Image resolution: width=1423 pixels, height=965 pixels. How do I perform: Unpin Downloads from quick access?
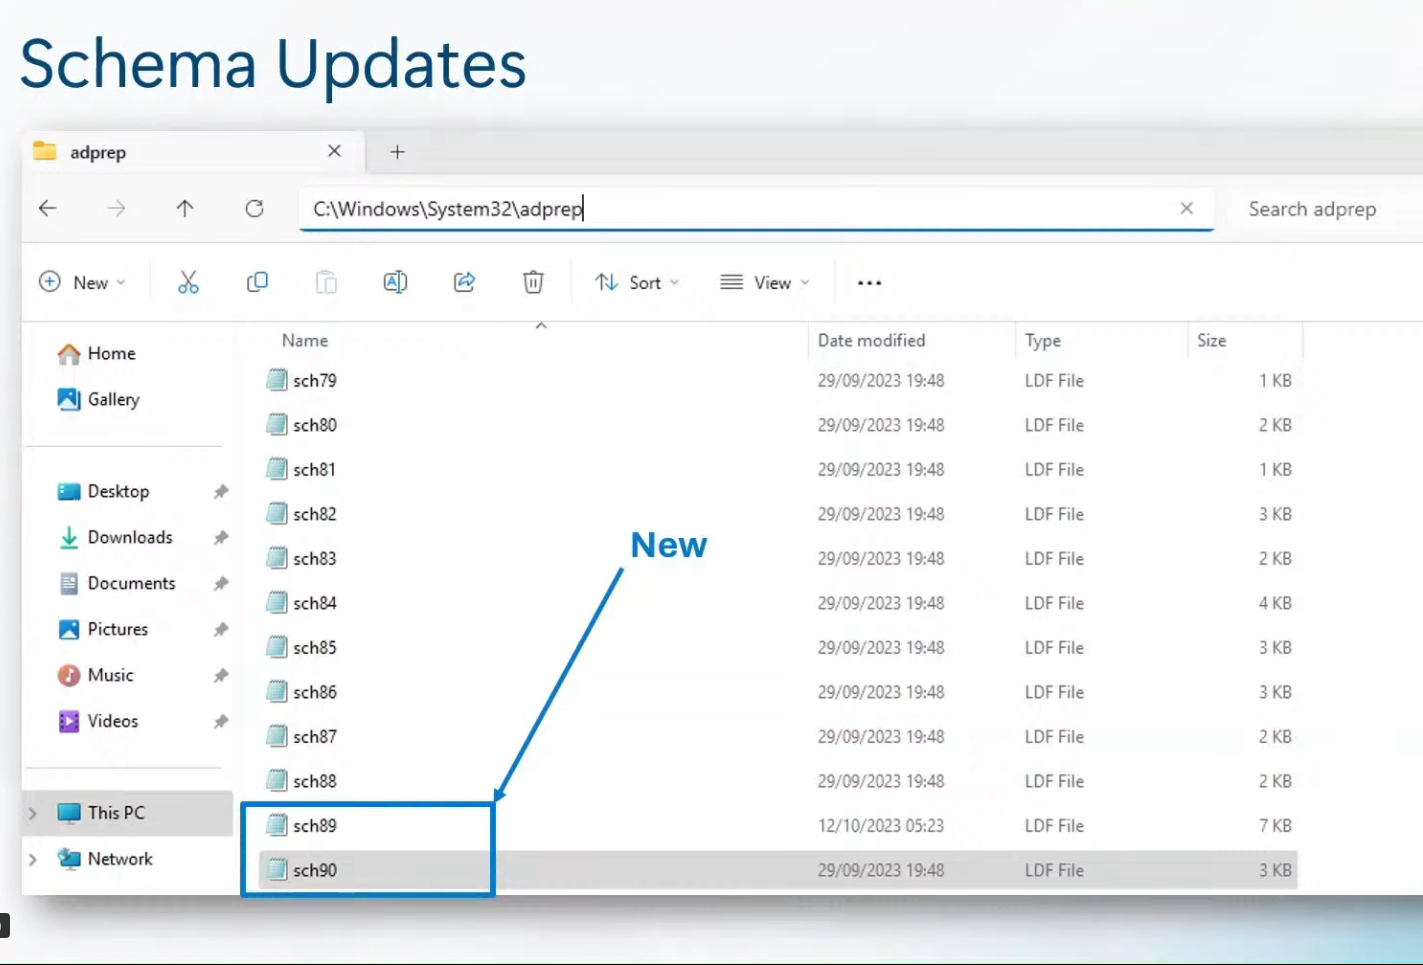(221, 537)
